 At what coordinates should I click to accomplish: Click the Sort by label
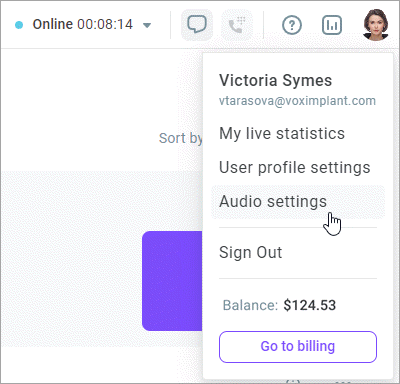[x=180, y=138]
